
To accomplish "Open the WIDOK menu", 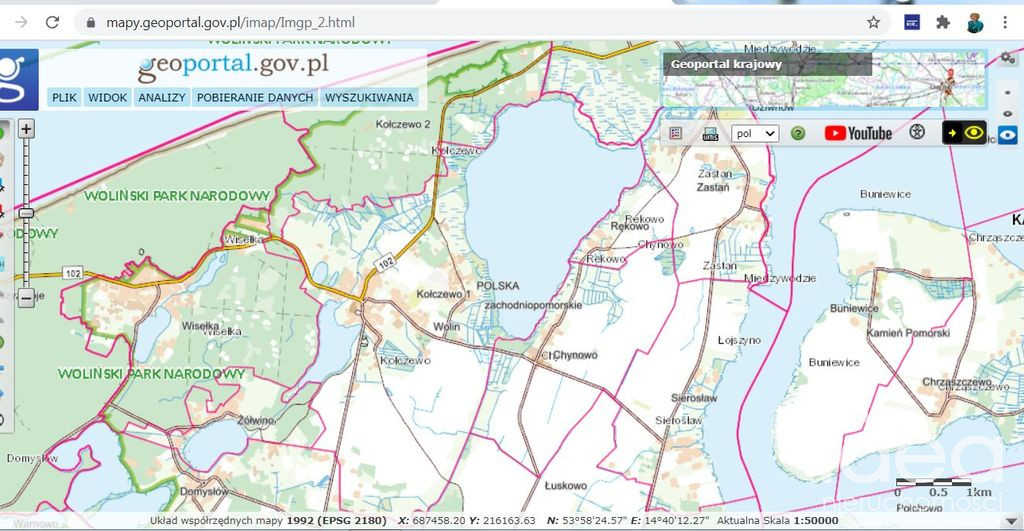I will [108, 97].
